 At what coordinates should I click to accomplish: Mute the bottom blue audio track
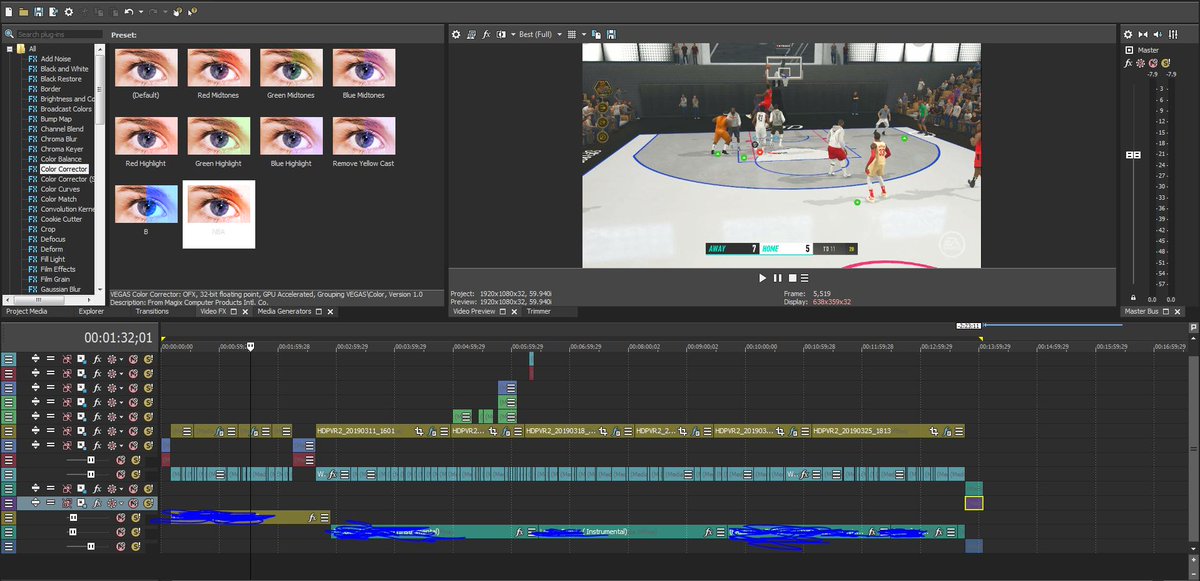(121, 547)
